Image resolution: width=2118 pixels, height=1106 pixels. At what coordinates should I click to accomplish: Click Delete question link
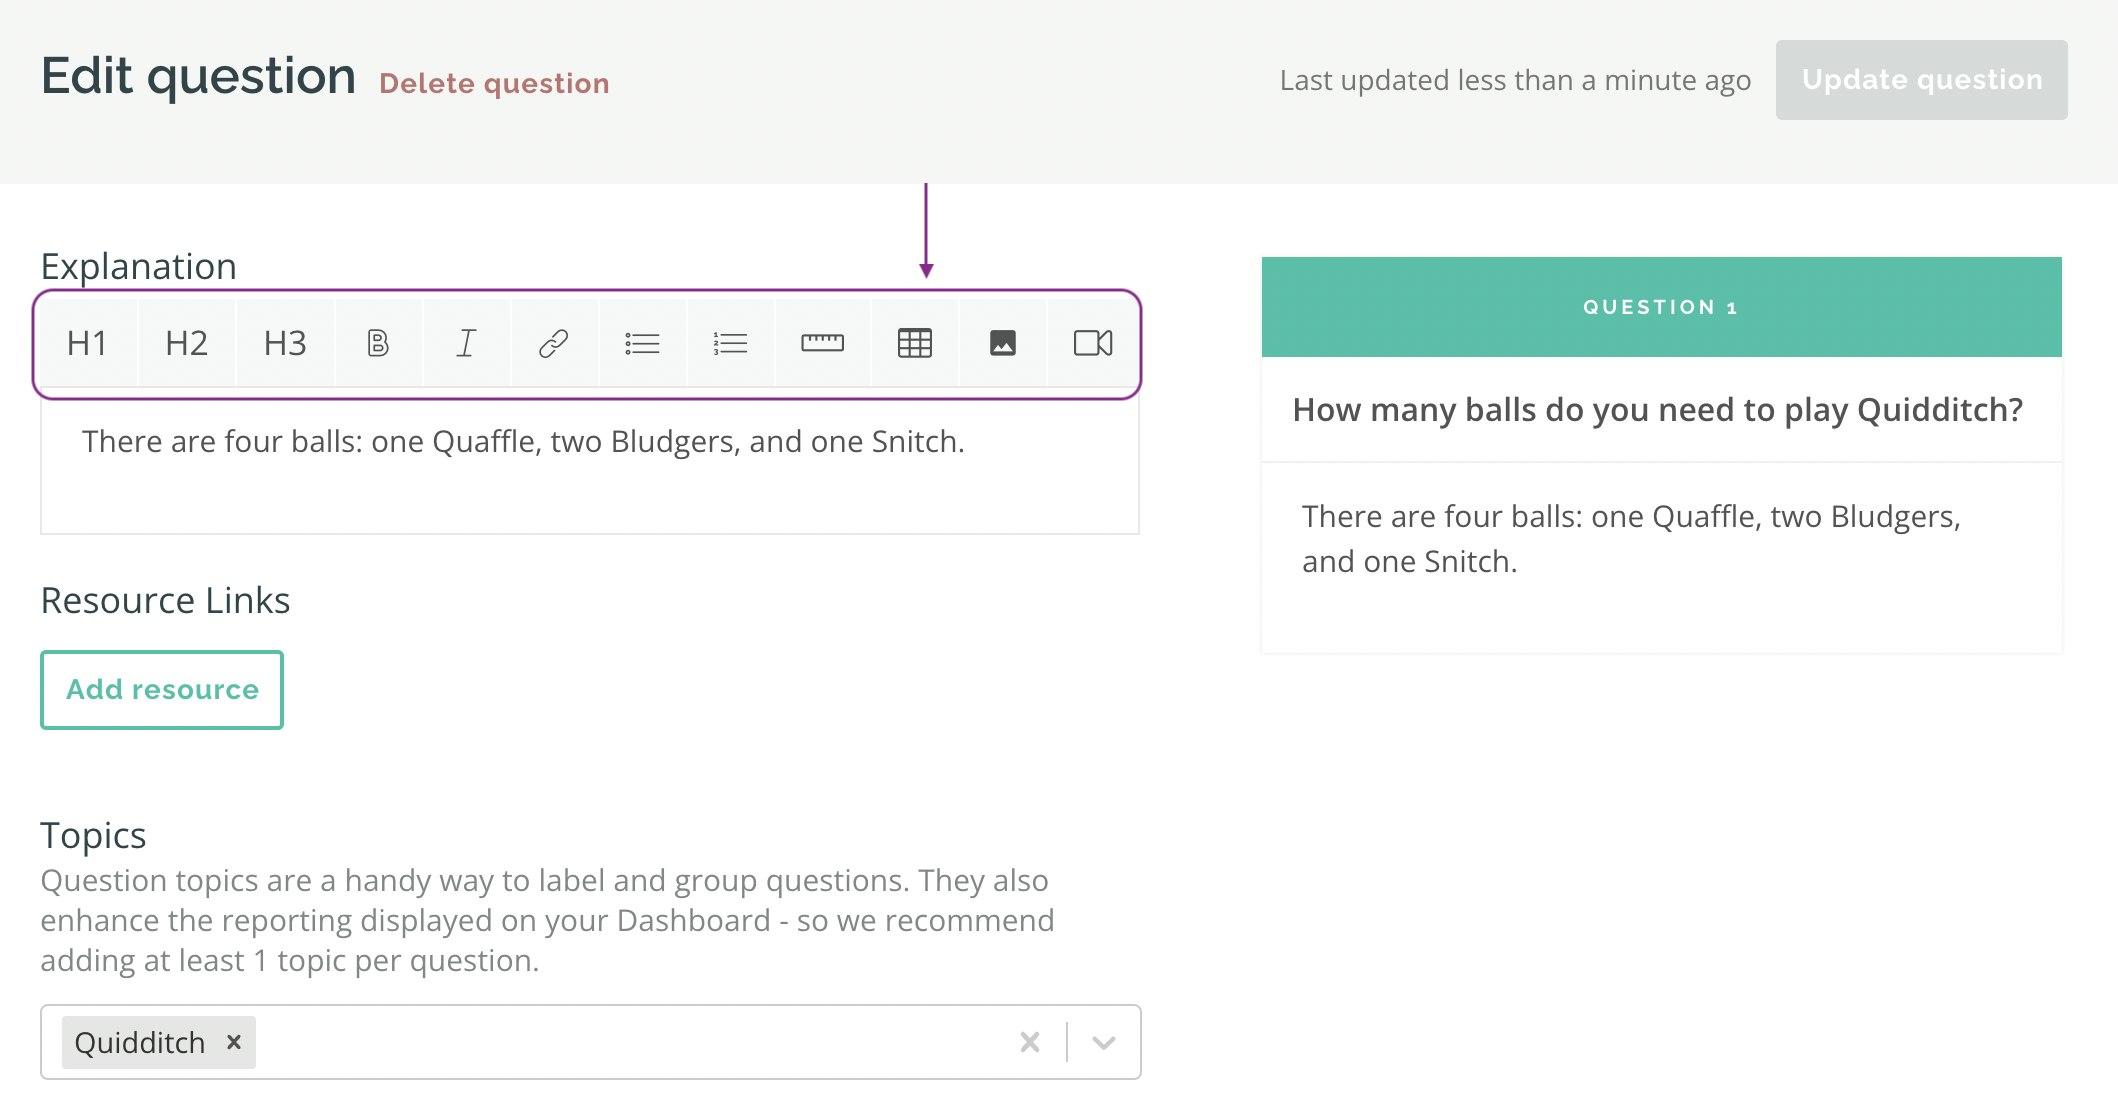[x=494, y=83]
